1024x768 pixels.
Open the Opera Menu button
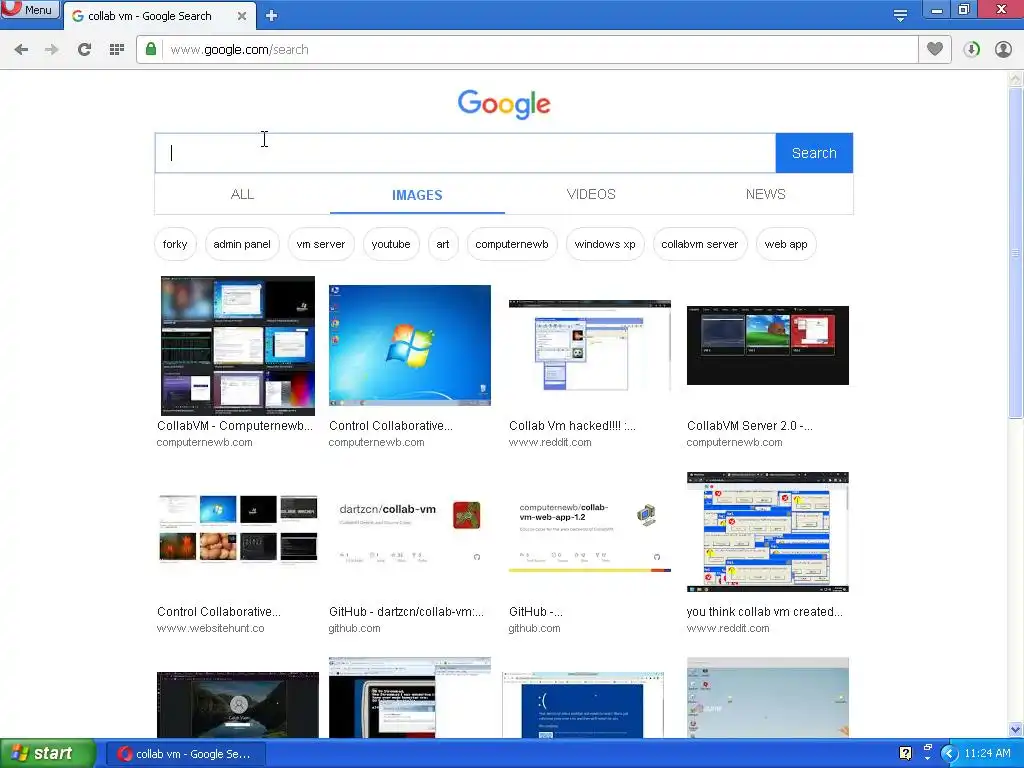[x=29, y=9]
